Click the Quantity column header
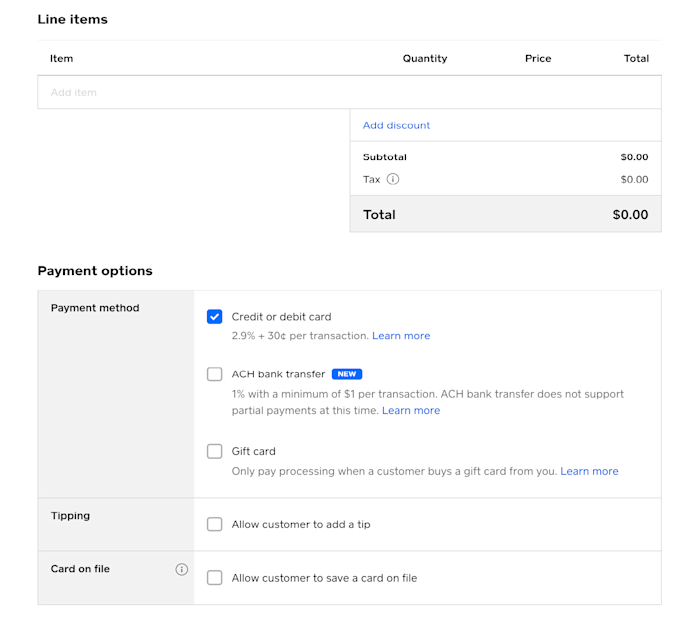700x625 pixels. click(x=425, y=59)
